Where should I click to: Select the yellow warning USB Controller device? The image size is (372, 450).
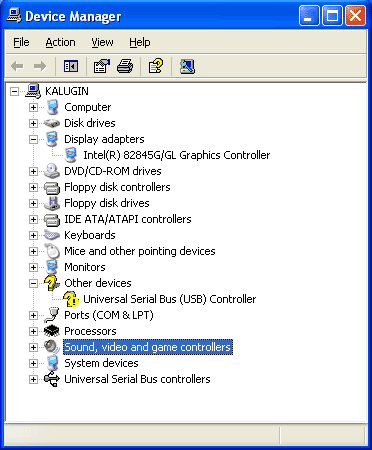pos(170,299)
